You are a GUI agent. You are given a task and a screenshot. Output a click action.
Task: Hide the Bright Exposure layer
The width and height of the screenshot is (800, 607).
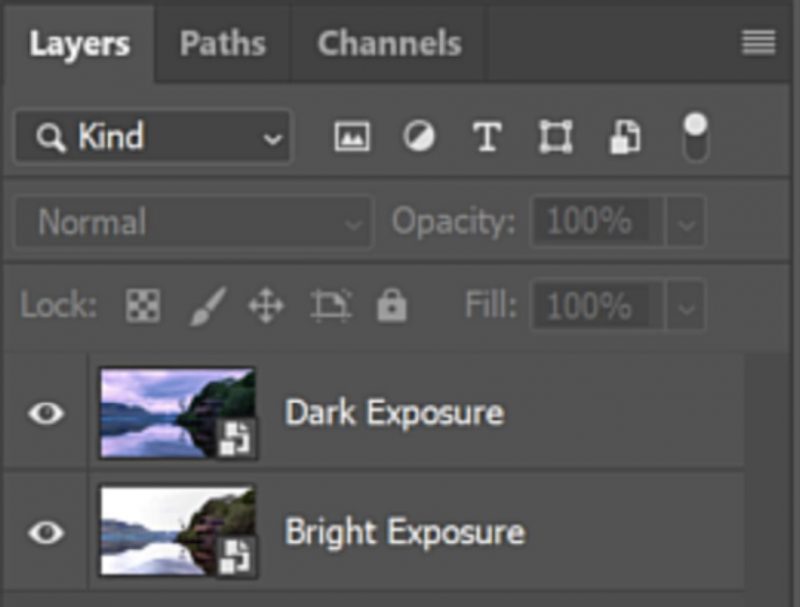[x=46, y=532]
